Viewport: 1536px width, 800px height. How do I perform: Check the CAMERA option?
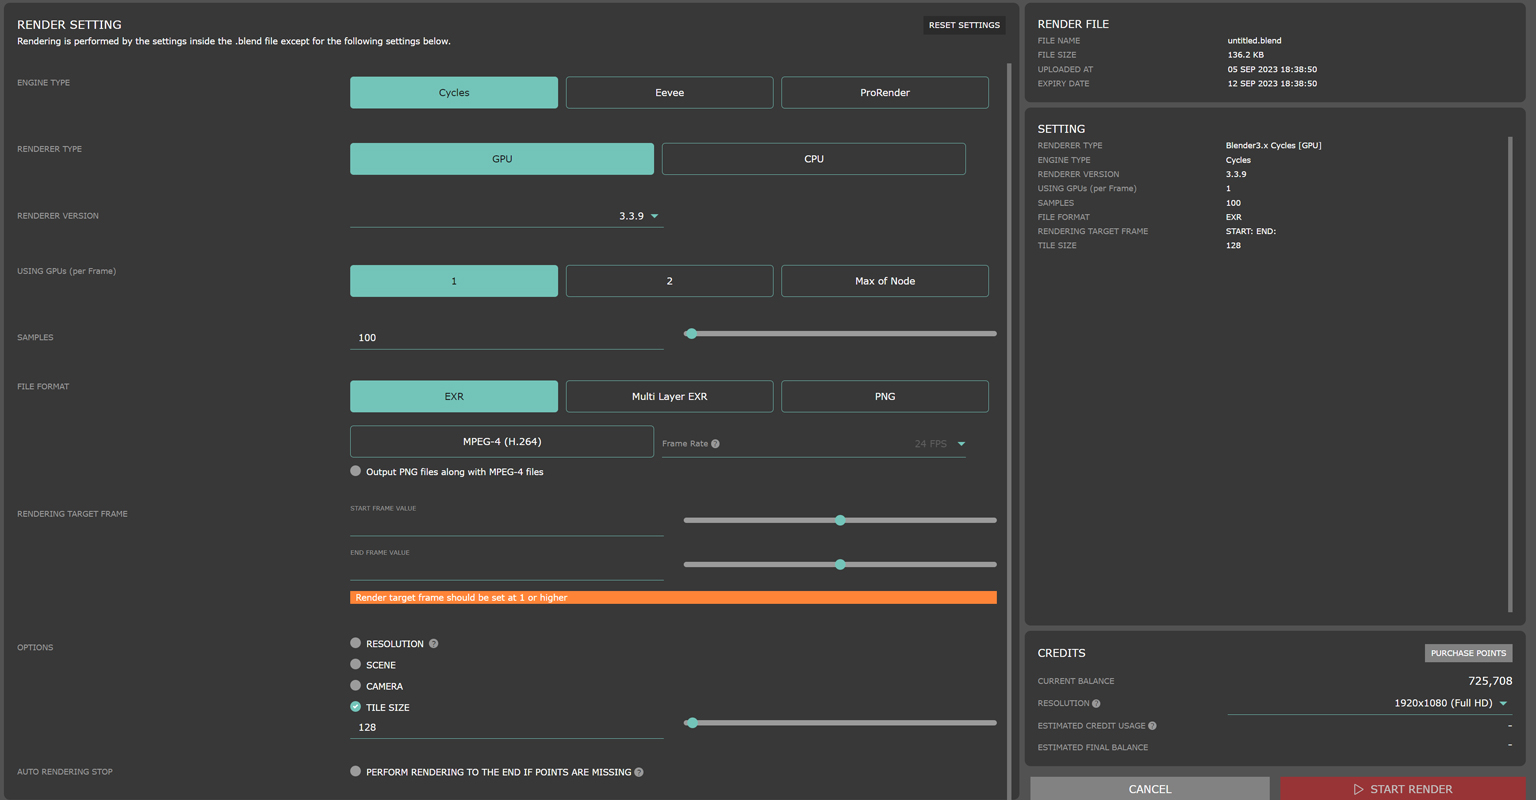(355, 686)
